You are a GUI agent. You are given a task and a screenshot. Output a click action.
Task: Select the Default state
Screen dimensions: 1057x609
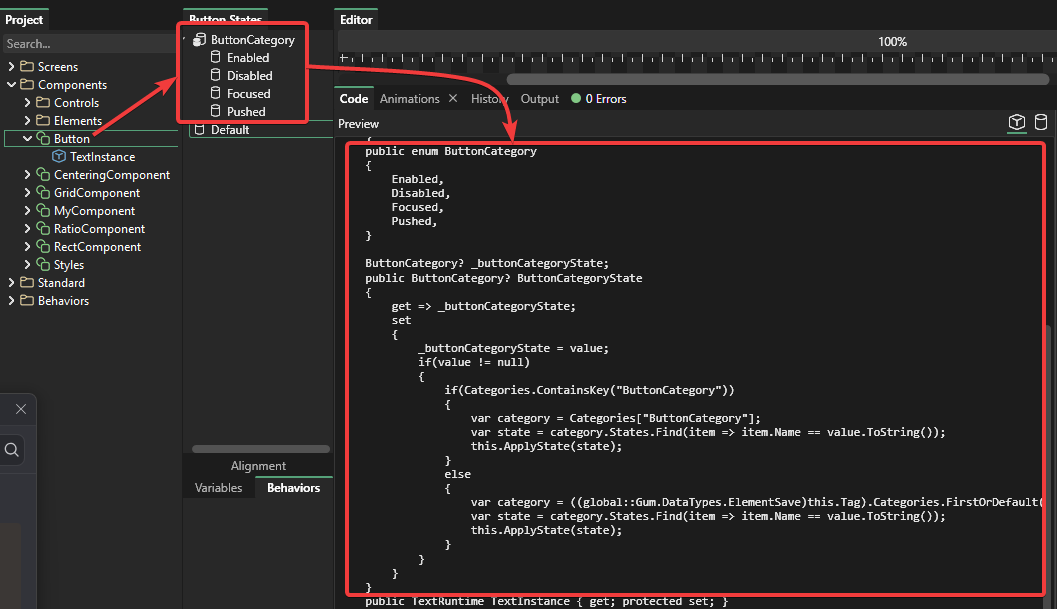(x=229, y=130)
